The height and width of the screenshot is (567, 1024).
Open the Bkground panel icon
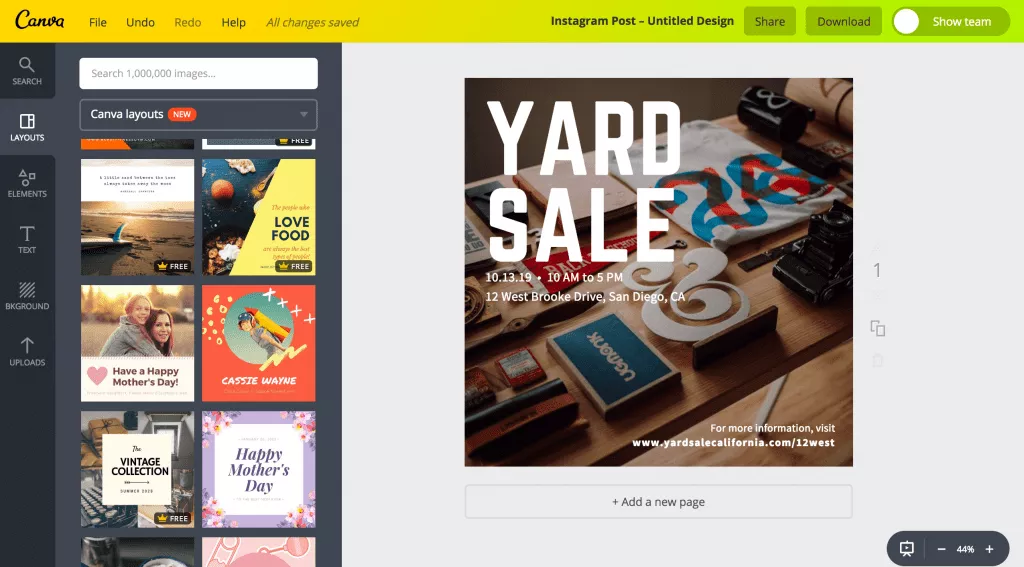tap(27, 296)
